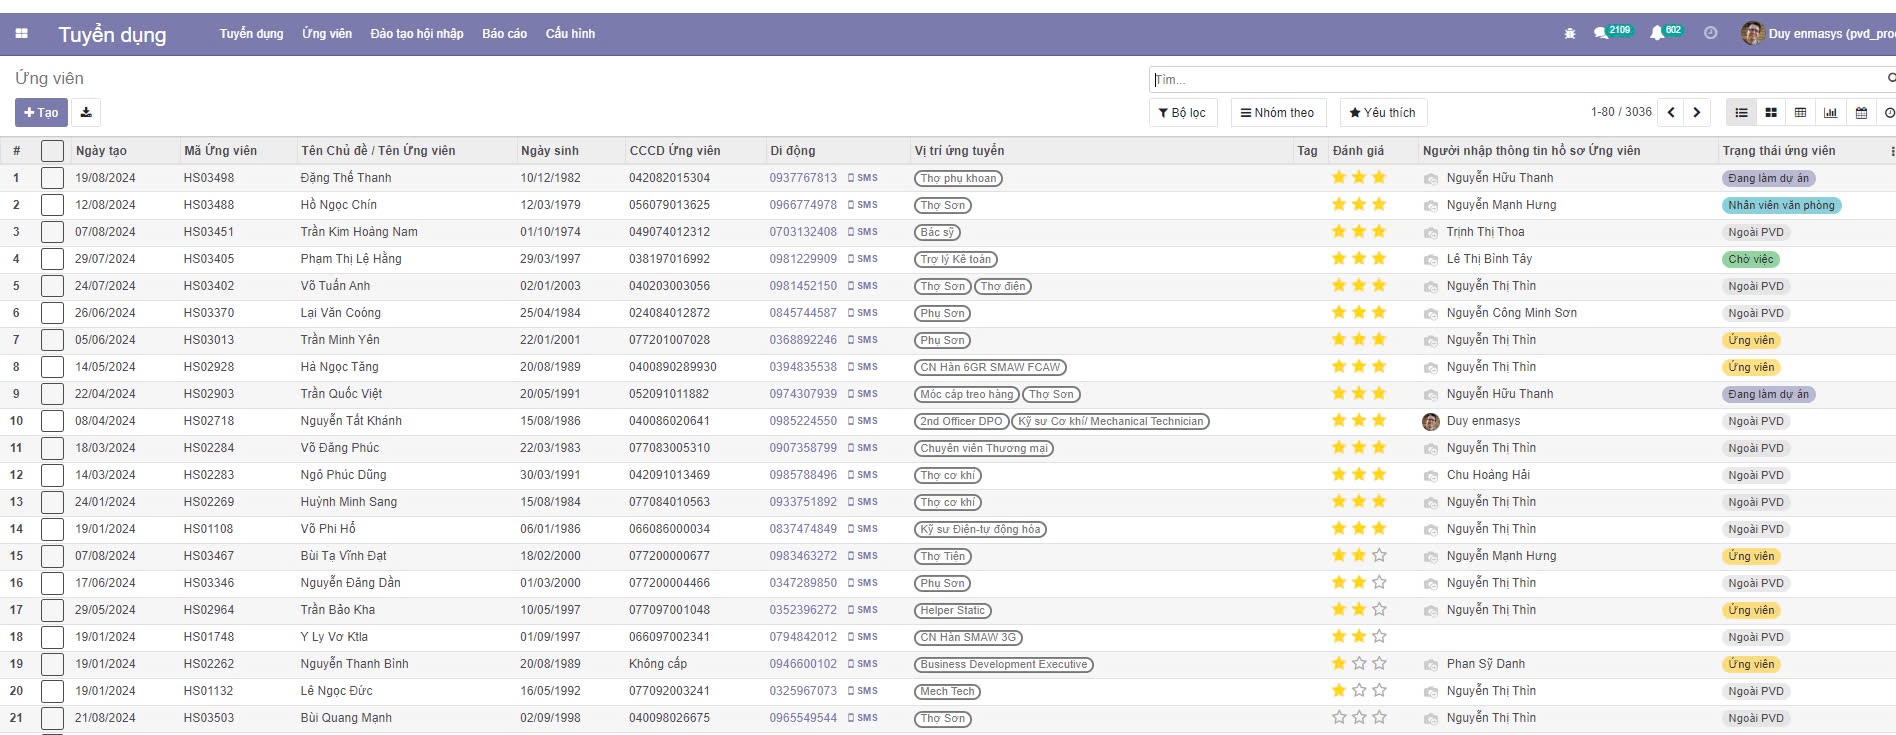
Task: Open the Báo cáo menu
Action: tap(504, 34)
